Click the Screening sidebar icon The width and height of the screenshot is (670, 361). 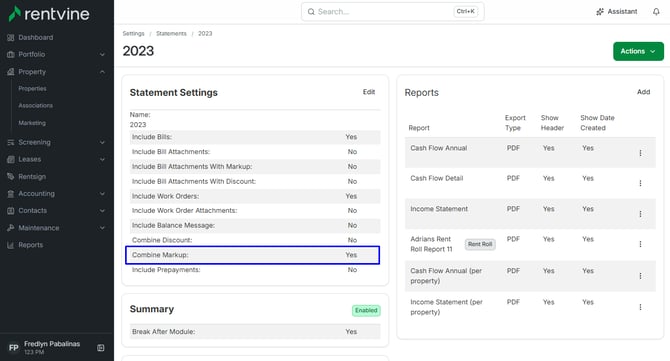(x=11, y=142)
